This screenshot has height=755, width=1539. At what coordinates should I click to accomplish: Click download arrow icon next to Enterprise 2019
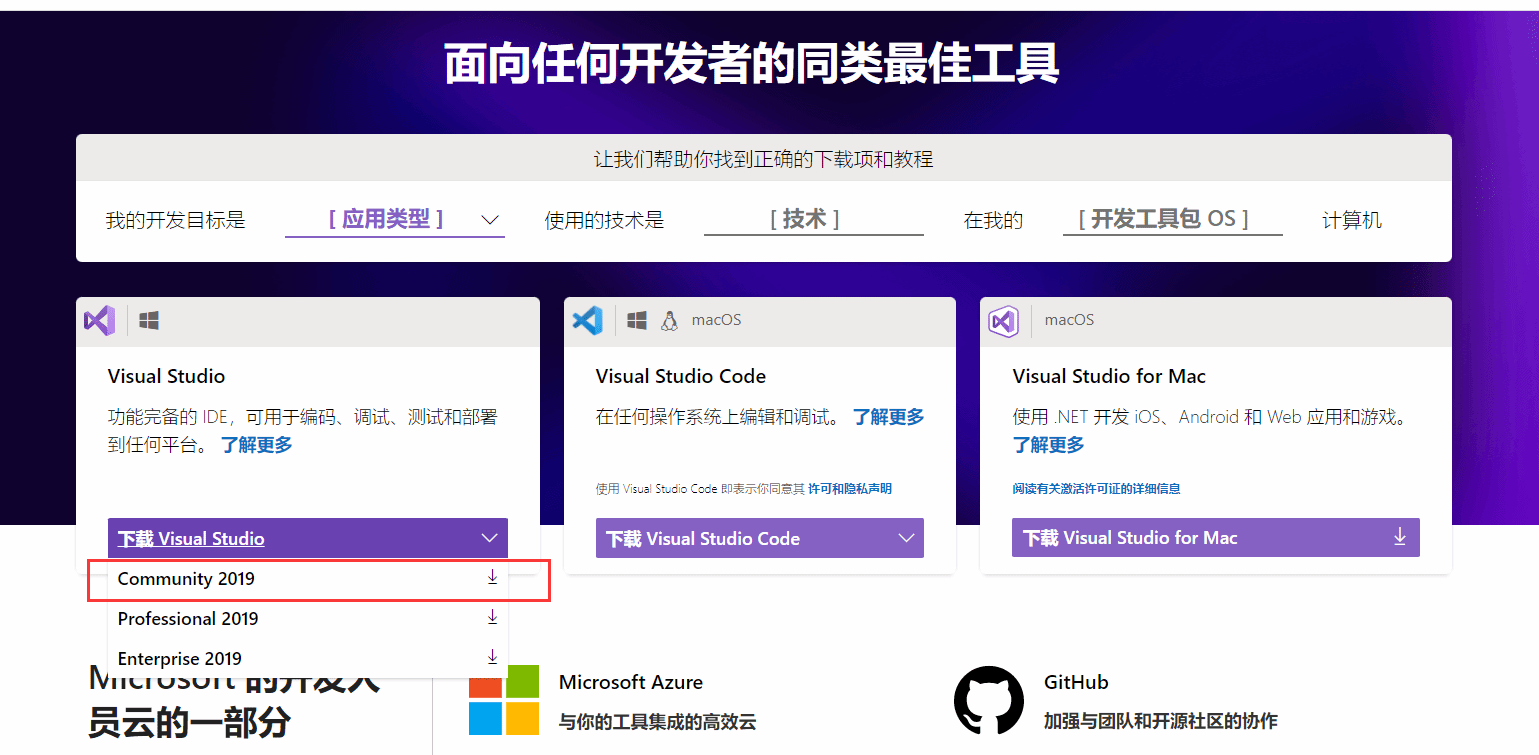(492, 657)
